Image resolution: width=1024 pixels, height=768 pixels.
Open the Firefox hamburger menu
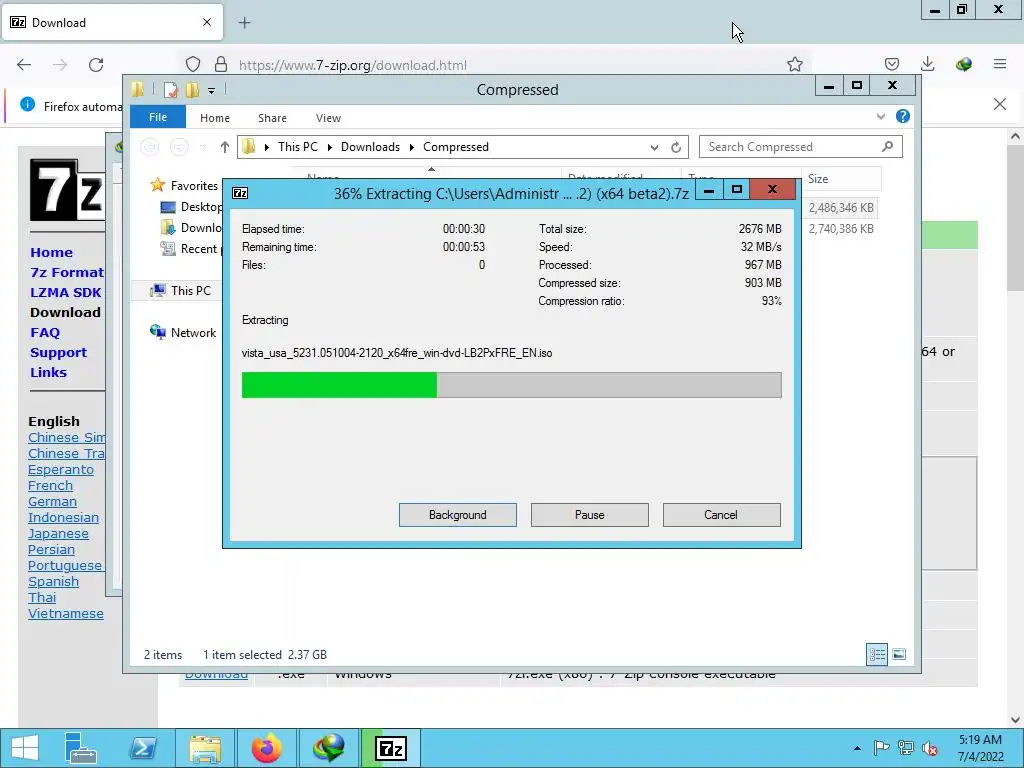pyautogui.click(x=1000, y=64)
